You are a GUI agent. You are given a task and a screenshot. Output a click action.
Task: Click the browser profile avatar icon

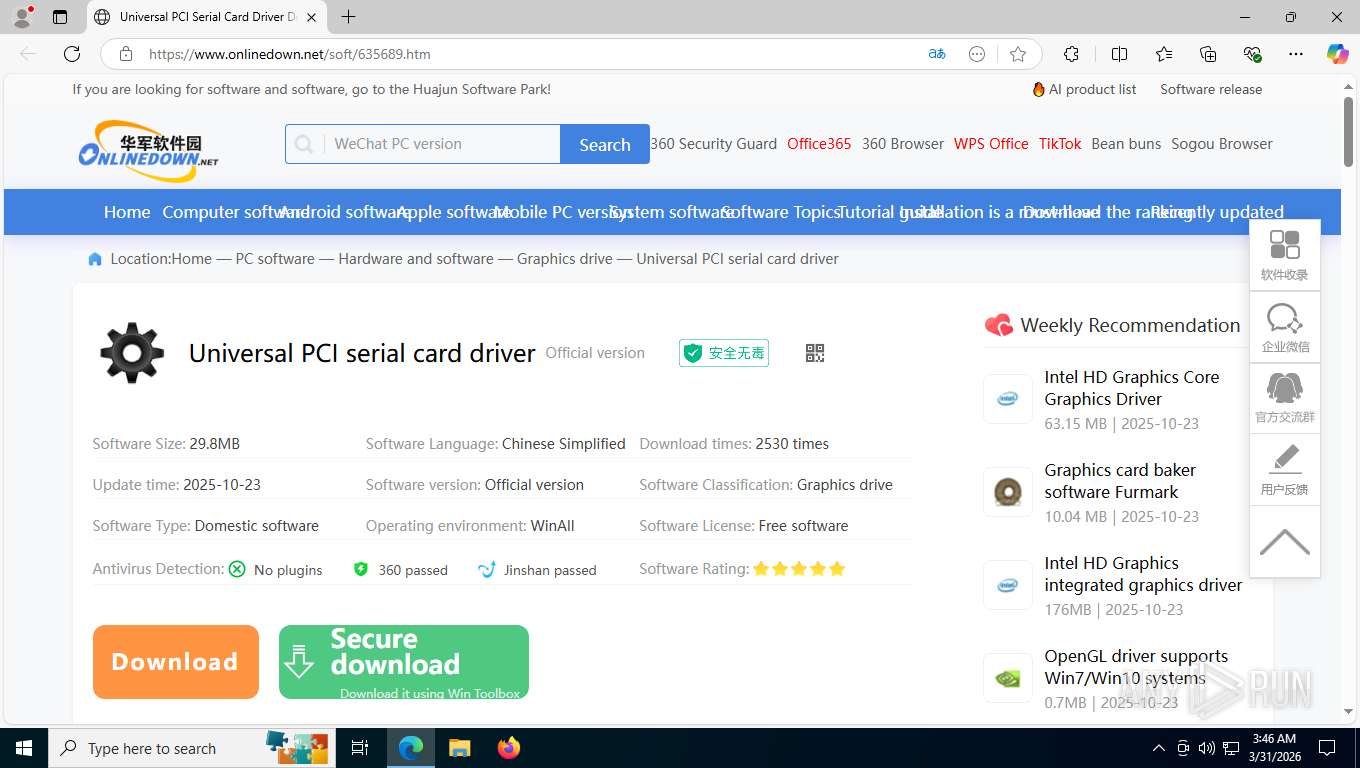(x=21, y=17)
